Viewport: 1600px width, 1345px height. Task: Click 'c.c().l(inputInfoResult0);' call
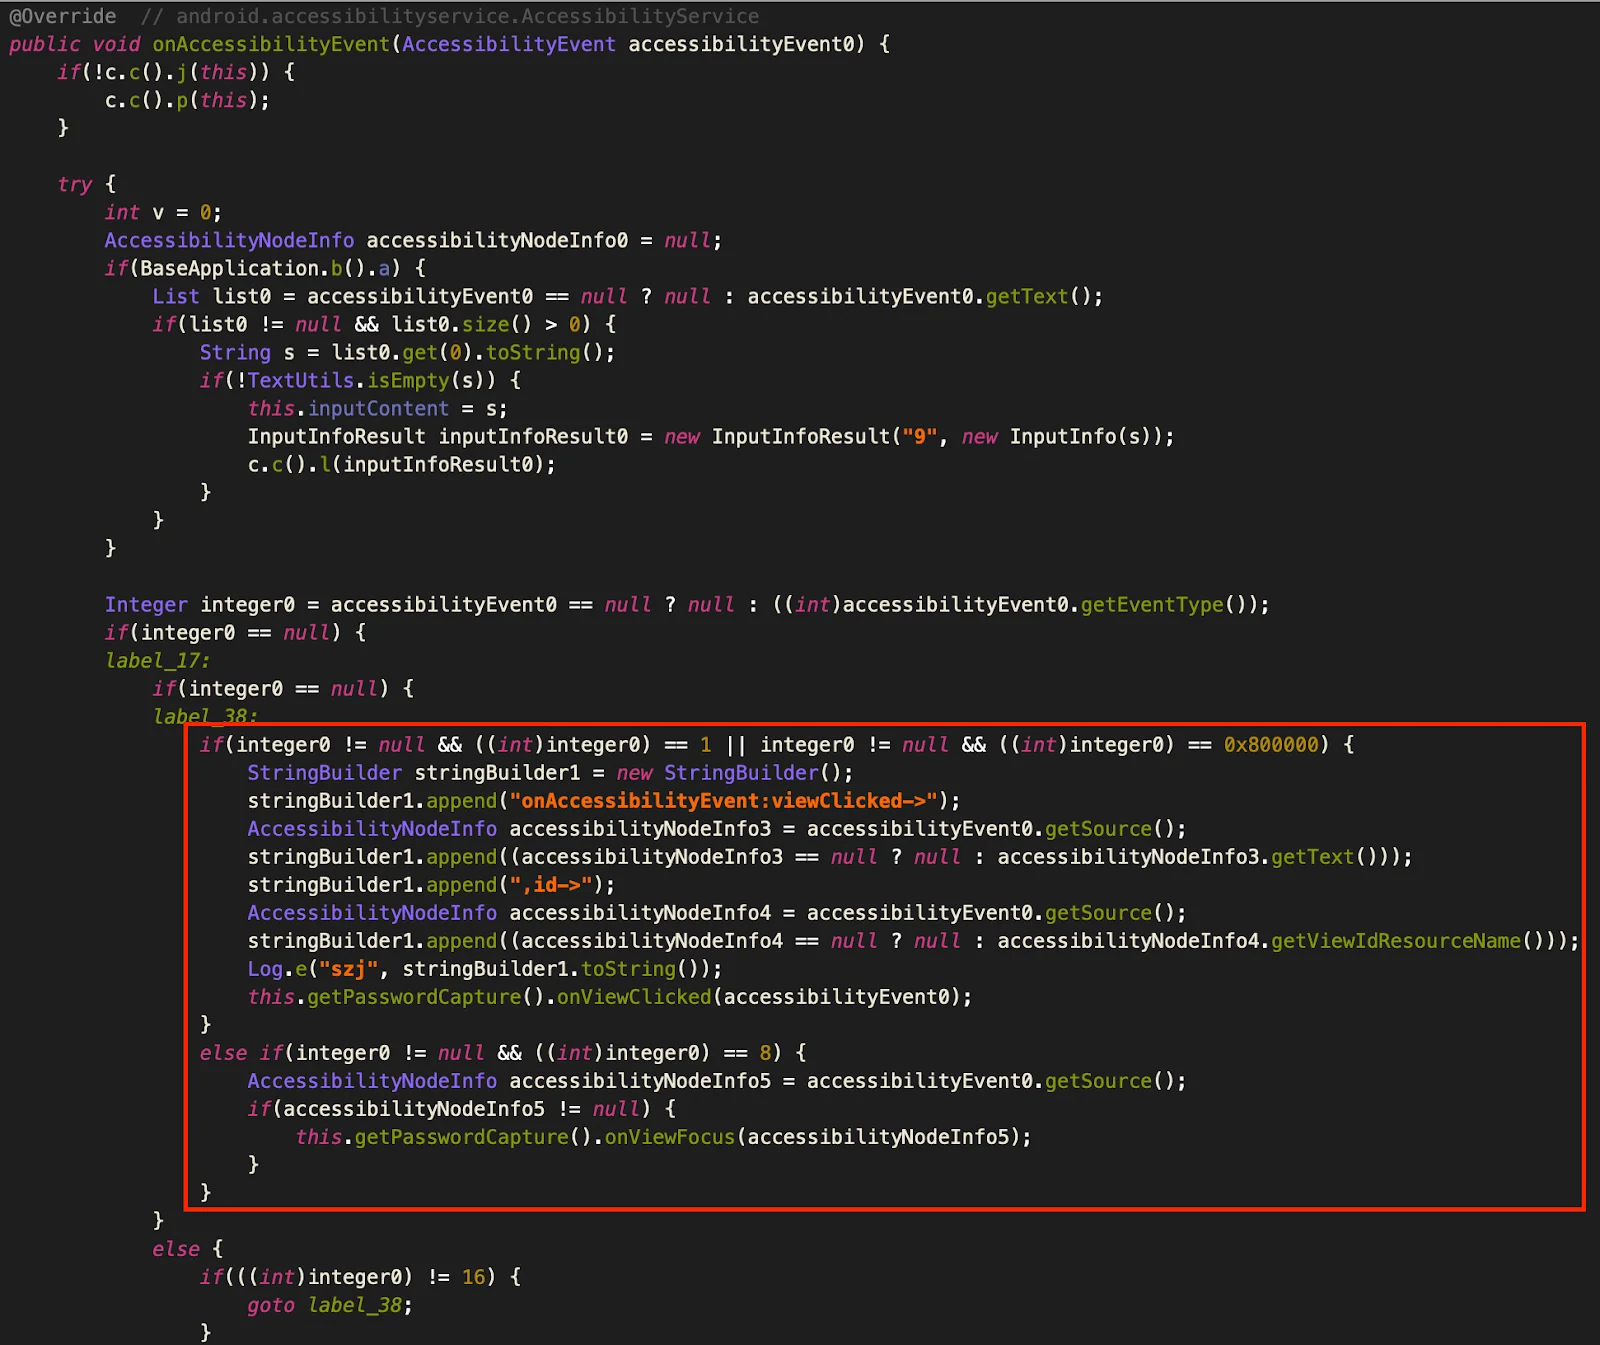point(402,464)
